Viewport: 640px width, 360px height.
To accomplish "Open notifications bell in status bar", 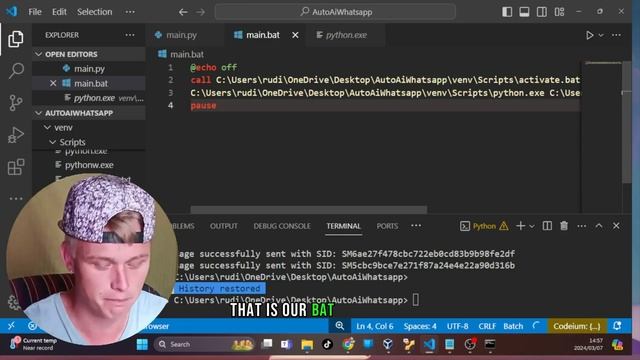I will tap(617, 326).
